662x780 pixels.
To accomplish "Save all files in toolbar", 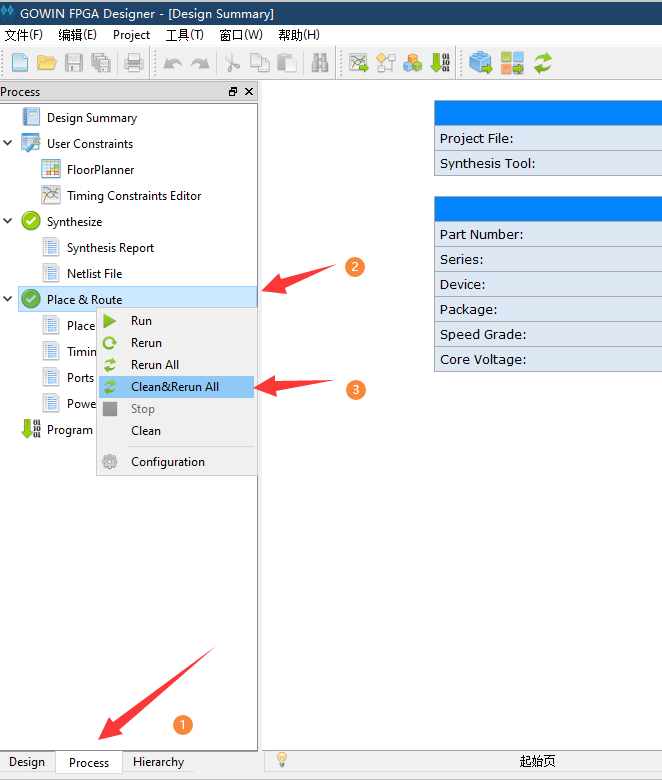I will 101,63.
